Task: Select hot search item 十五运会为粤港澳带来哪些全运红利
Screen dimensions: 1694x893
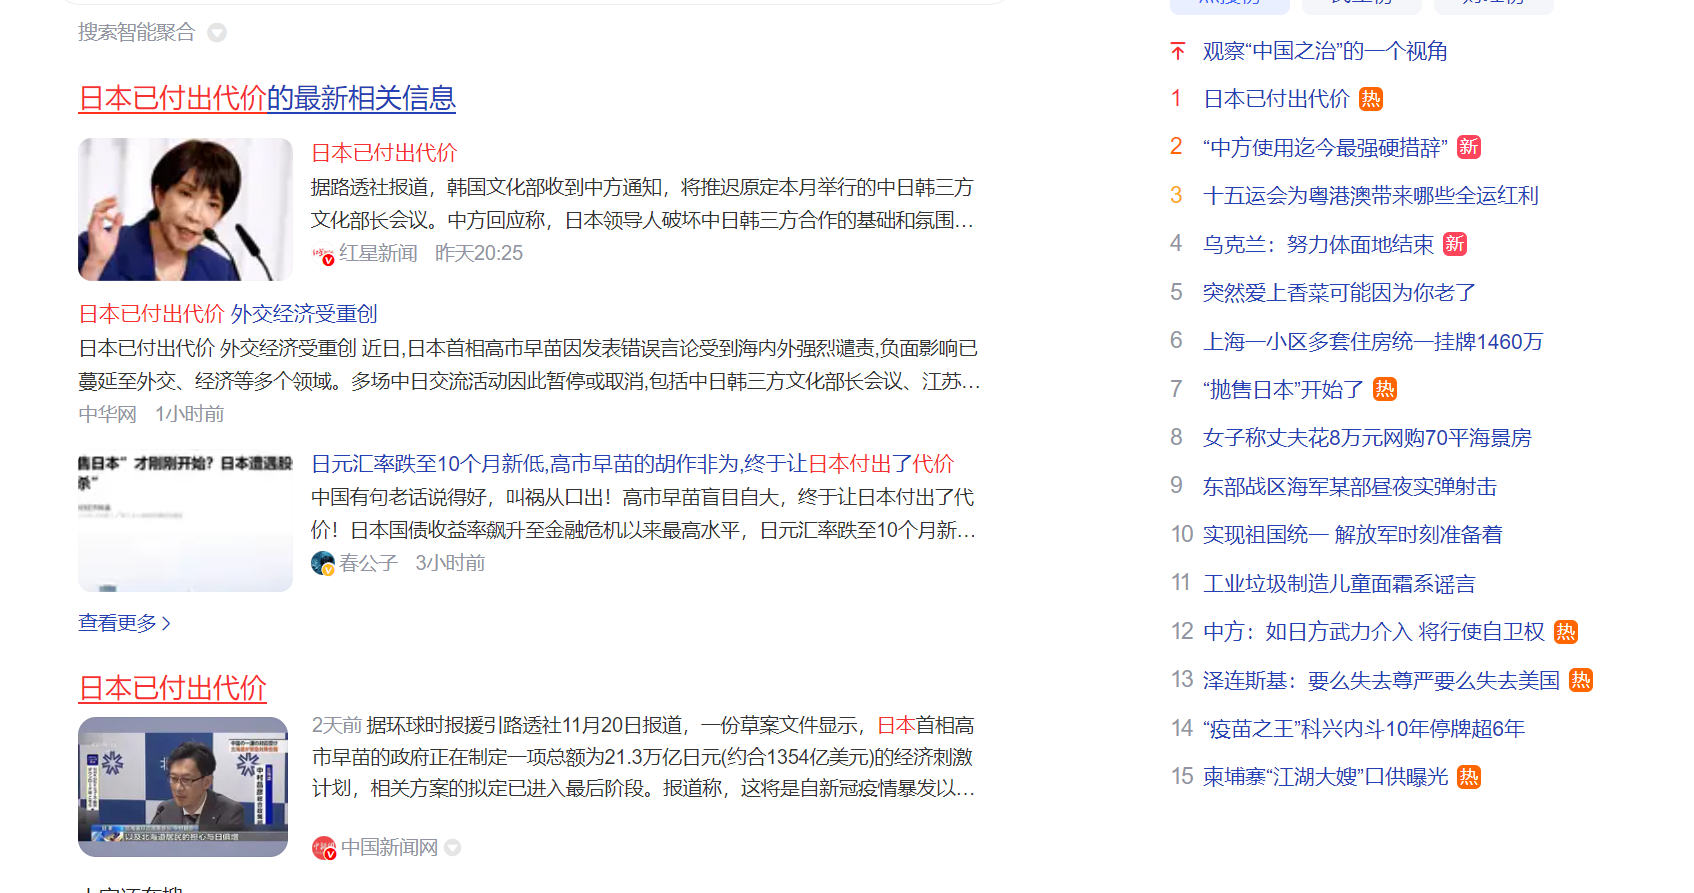Action: [x=1370, y=196]
